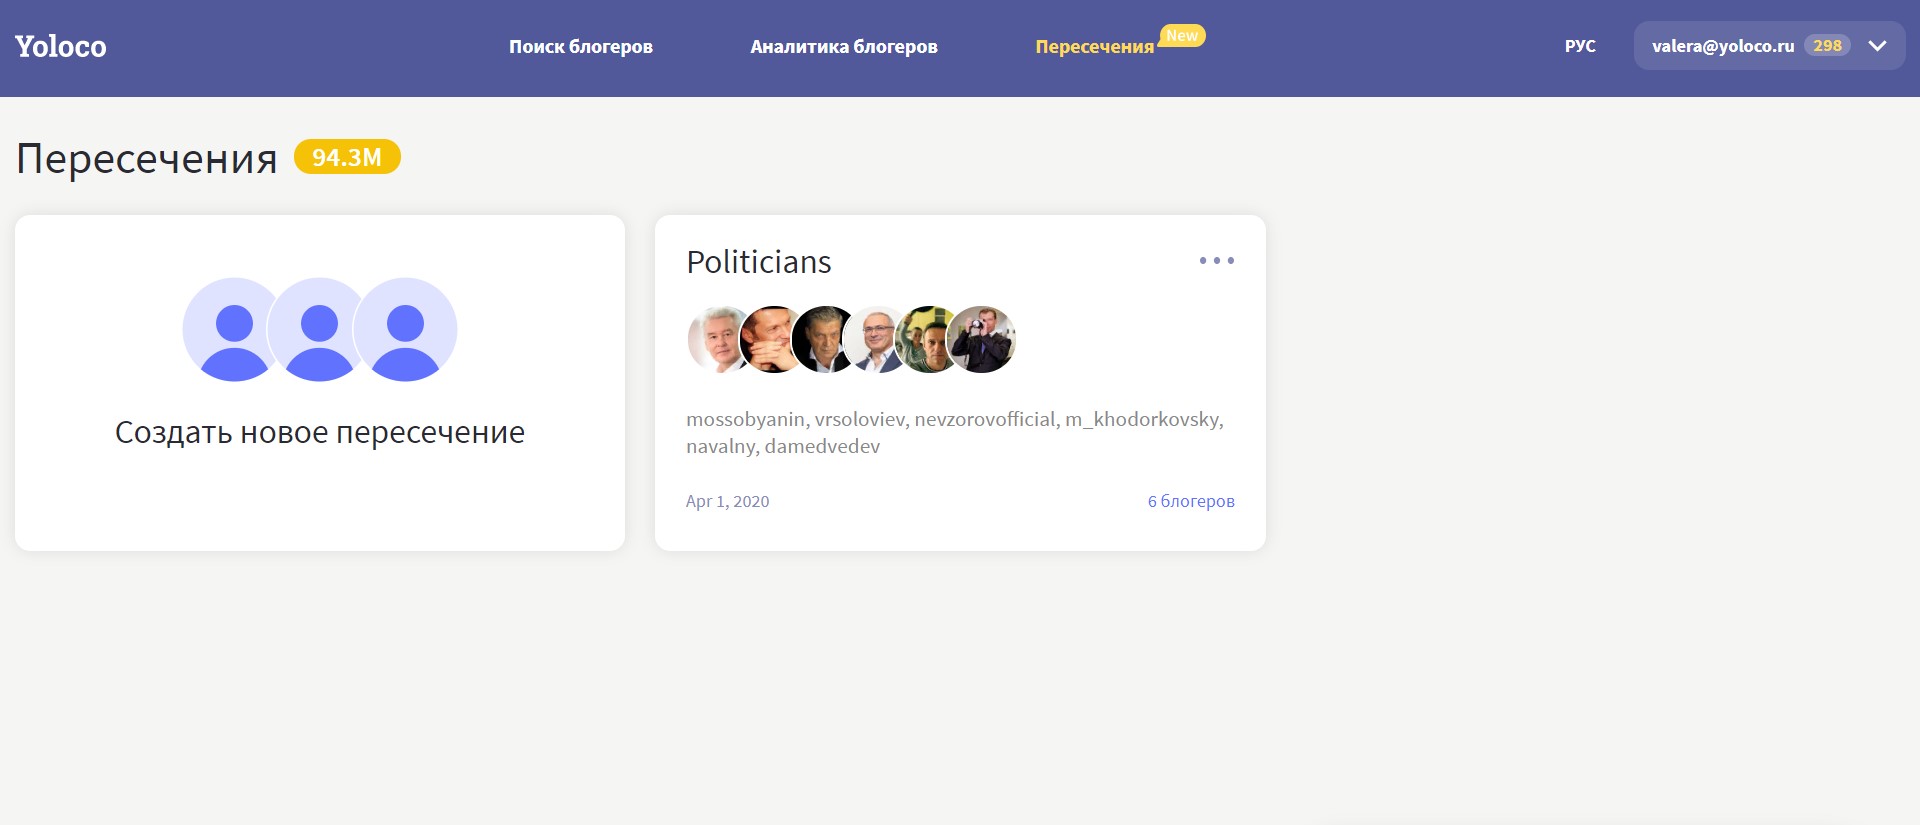Go to Поиск блогеров
The height and width of the screenshot is (825, 1920).
(x=581, y=46)
